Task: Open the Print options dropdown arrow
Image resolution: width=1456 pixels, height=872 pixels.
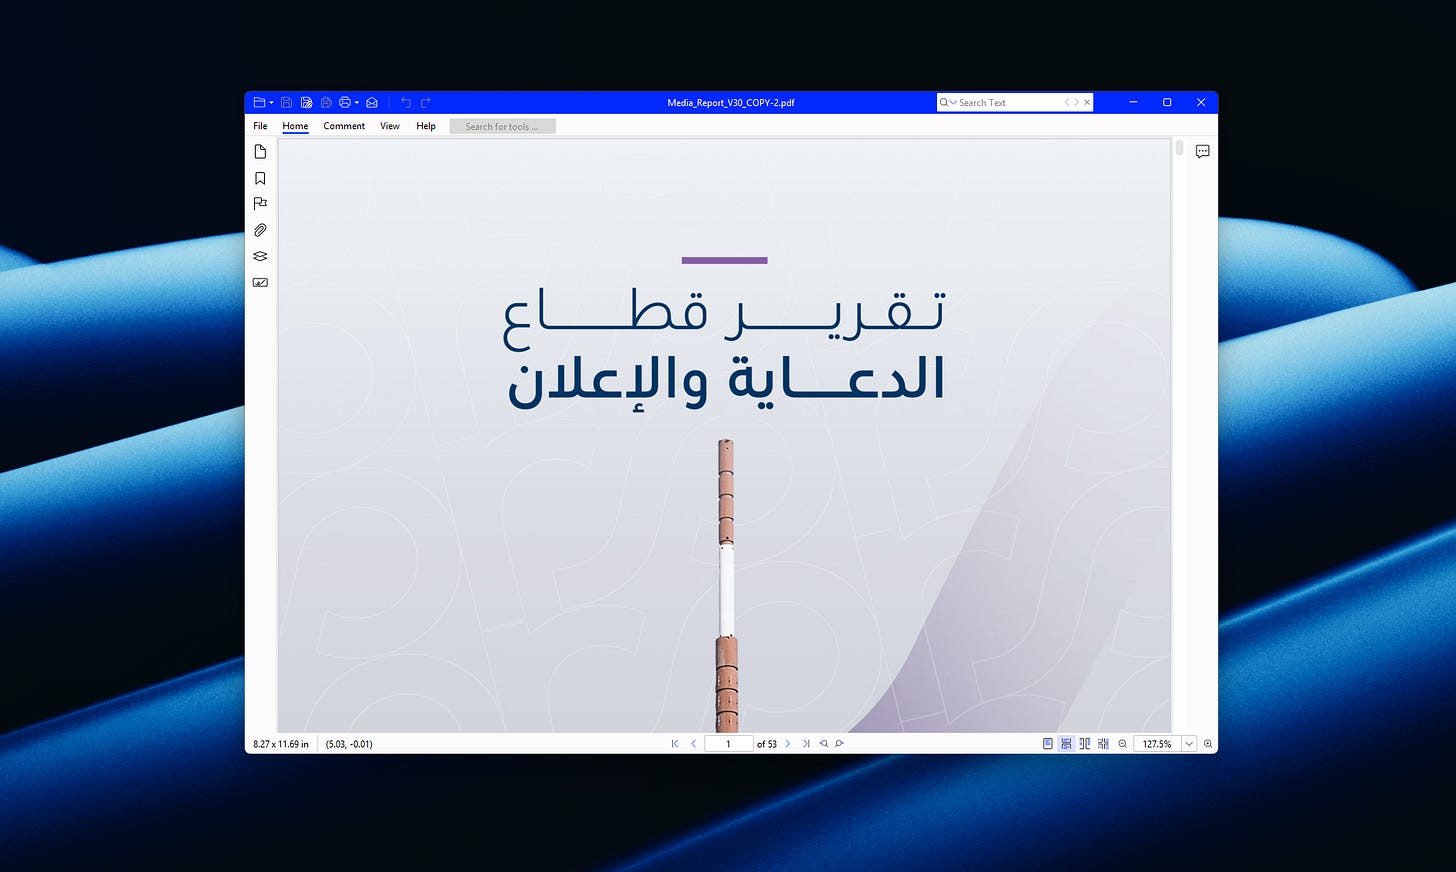Action: tap(357, 103)
